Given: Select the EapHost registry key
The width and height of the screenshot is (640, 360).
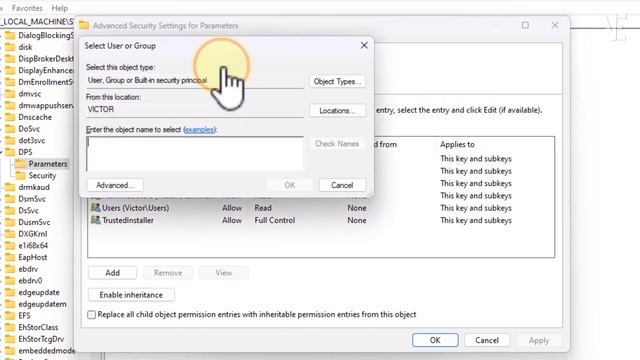Looking at the screenshot, I should pyautogui.click(x=32, y=257).
